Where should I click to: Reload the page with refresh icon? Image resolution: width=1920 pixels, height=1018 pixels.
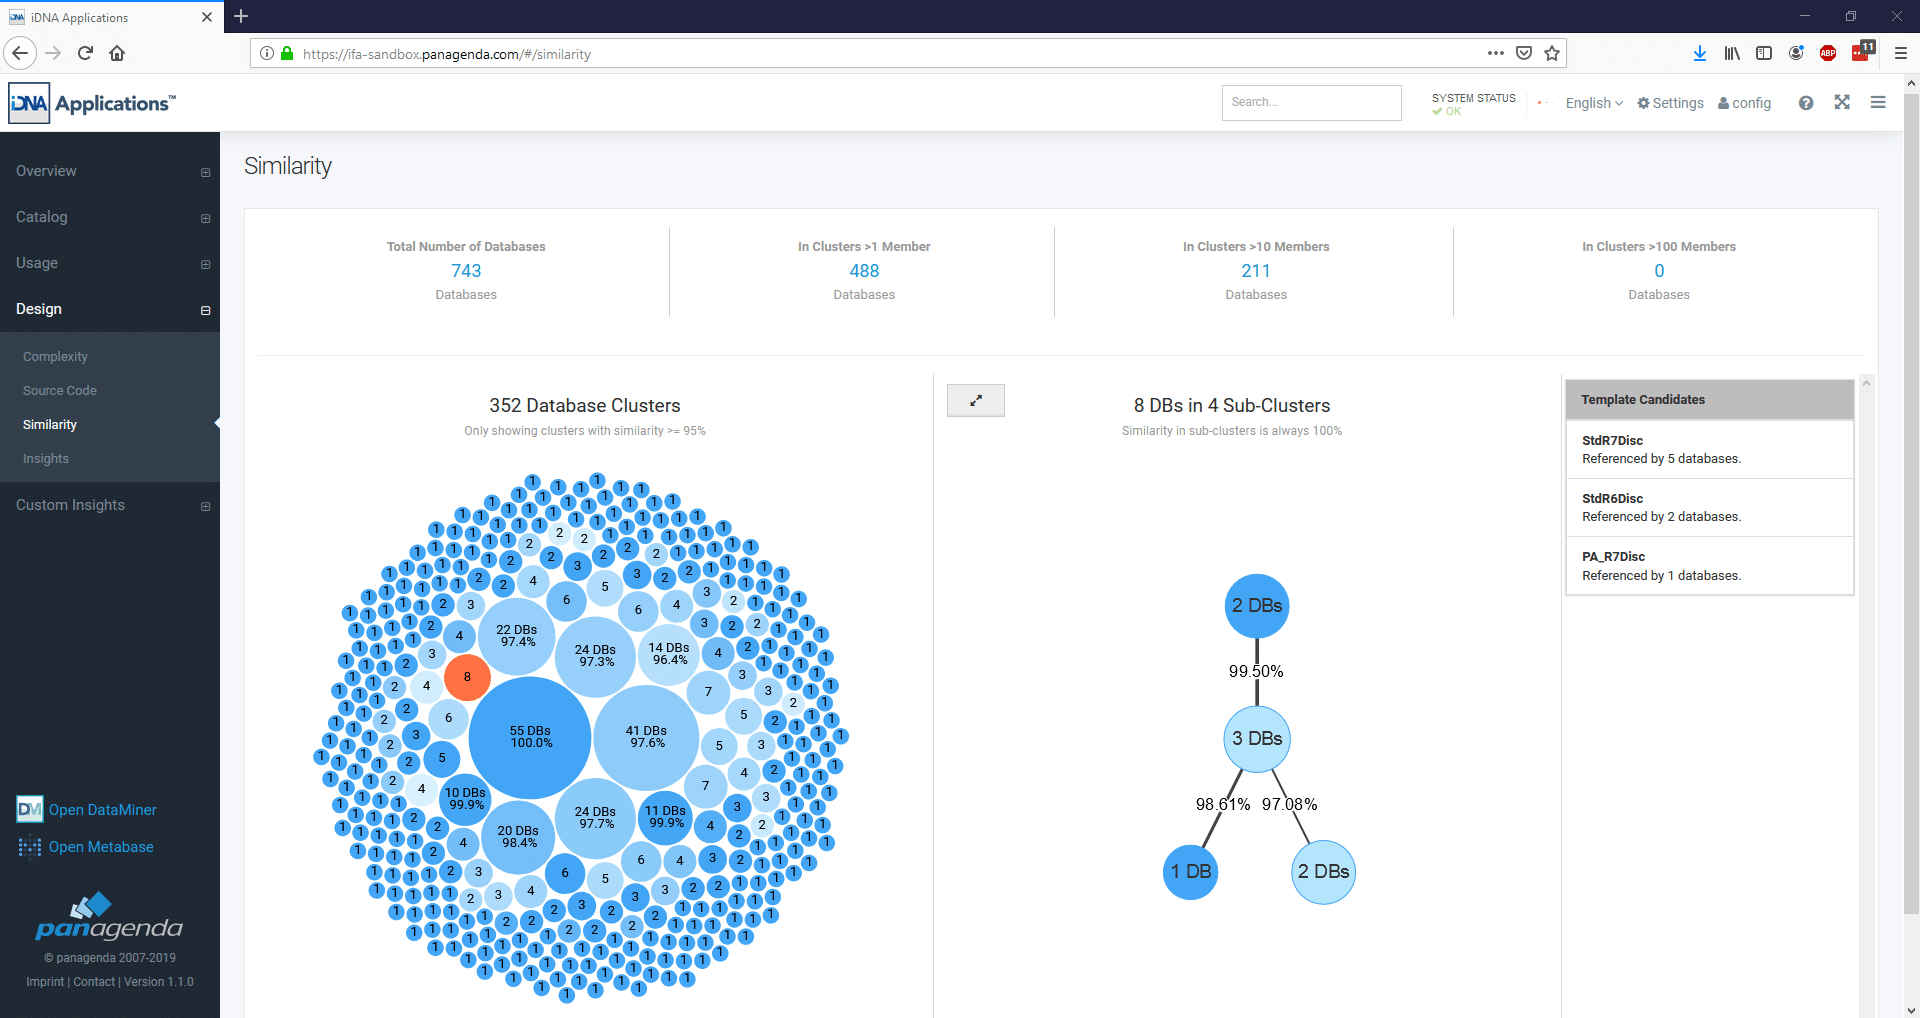click(x=85, y=53)
